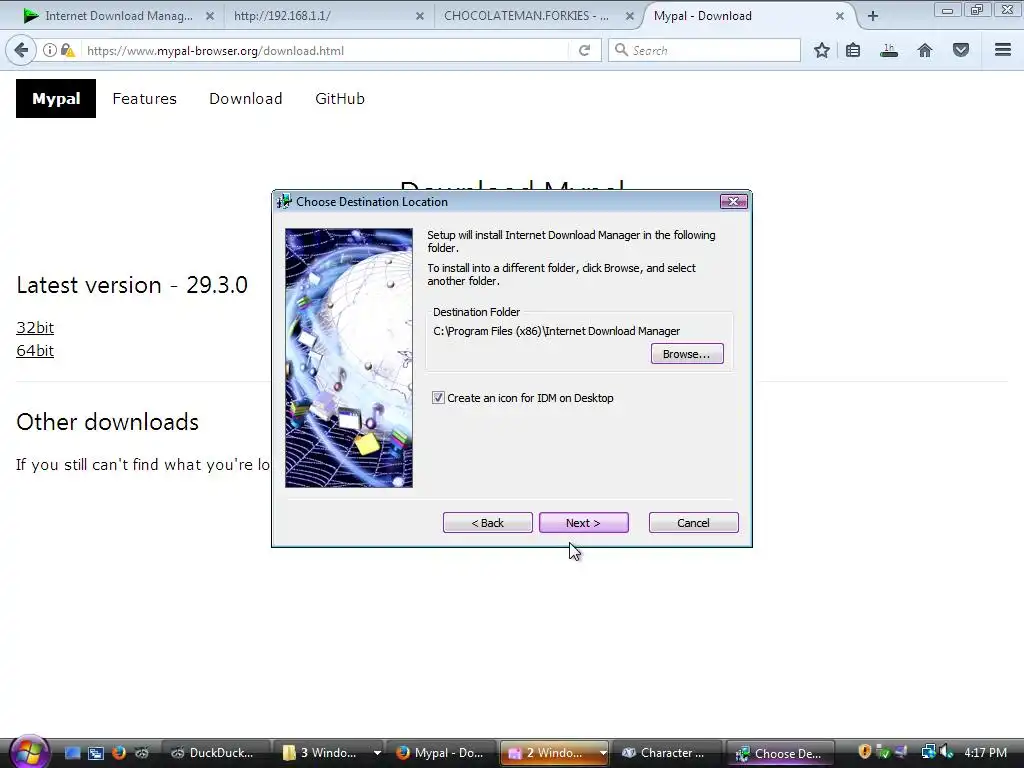Download the 64bit version link
Screen dimensions: 1024x768
[35, 351]
